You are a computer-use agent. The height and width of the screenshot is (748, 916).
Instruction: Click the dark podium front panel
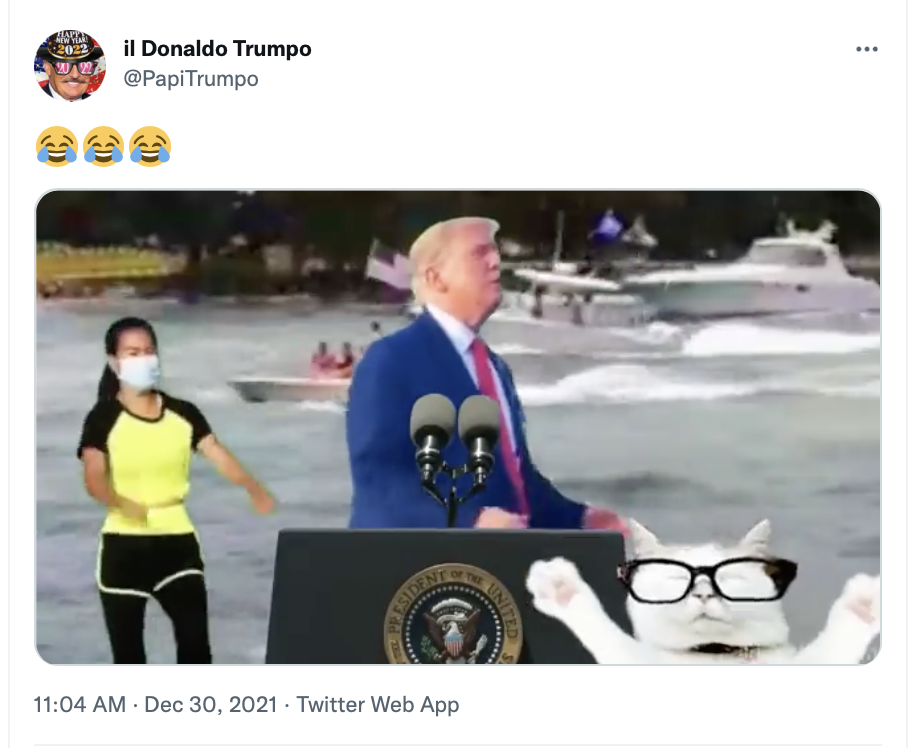(447, 597)
